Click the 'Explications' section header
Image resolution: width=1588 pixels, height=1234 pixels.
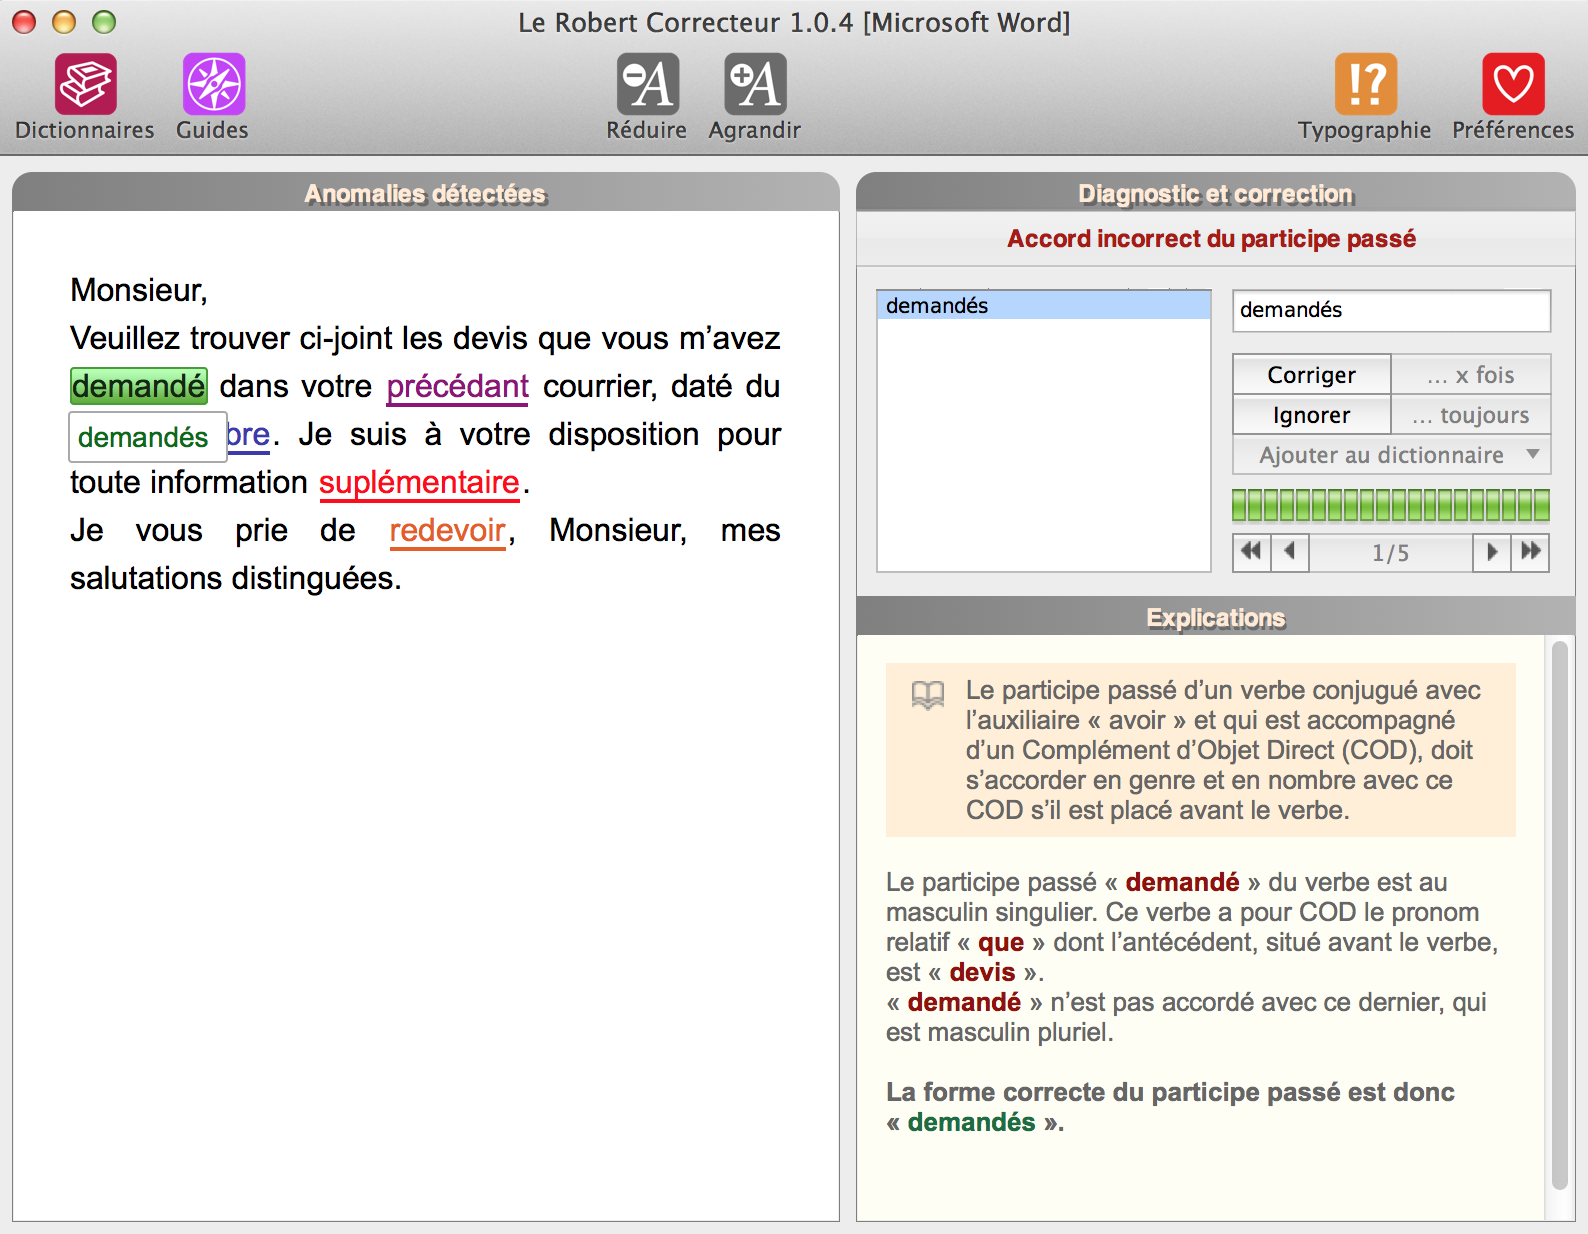tap(1215, 617)
